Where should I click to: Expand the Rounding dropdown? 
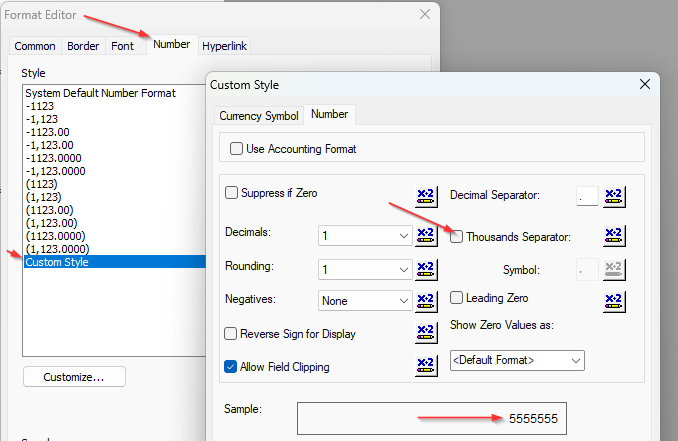tap(365, 269)
